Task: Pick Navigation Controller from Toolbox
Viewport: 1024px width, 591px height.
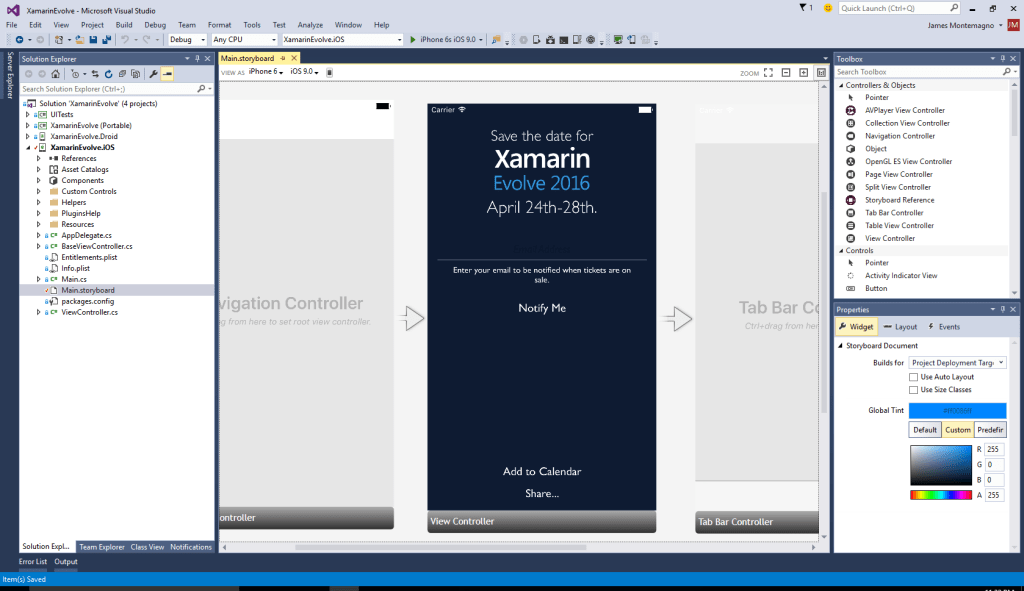Action: (x=900, y=136)
